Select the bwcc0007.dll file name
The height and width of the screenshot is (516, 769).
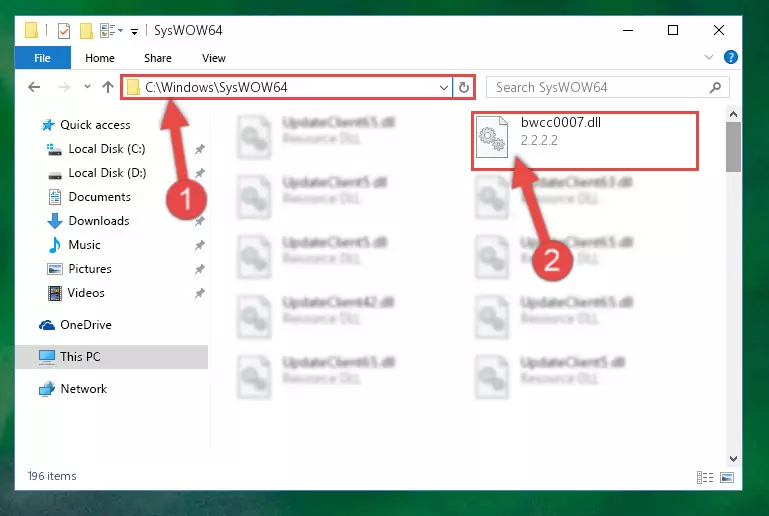tap(561, 123)
